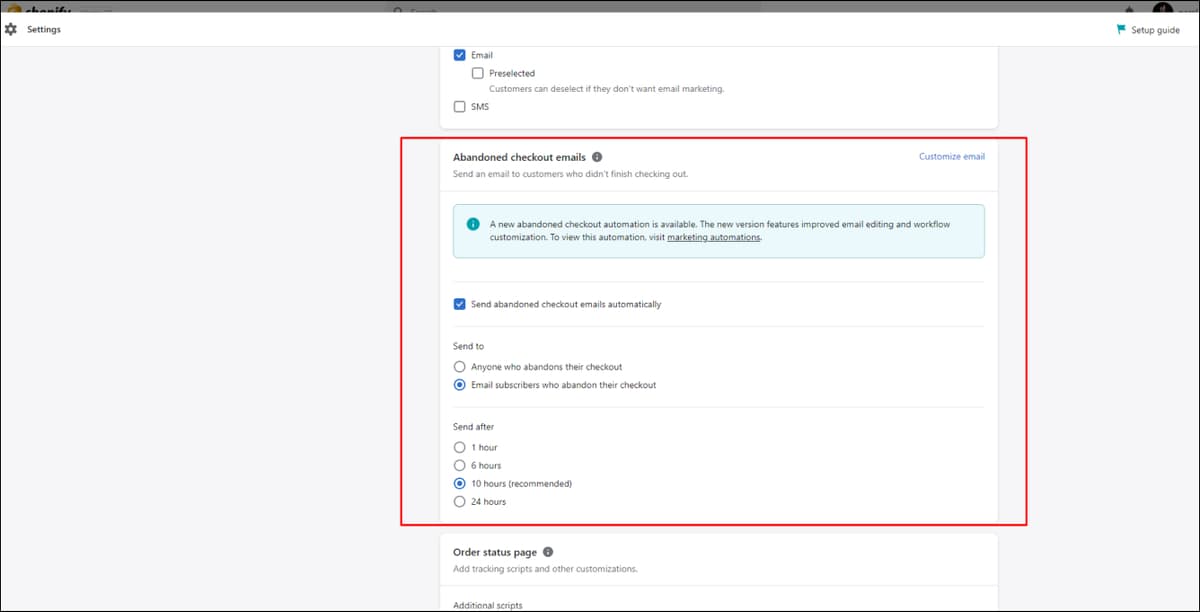This screenshot has width=1200, height=612.
Task: Click text 'Send an email to customers who didn't finish checking out'
Action: coord(570,174)
